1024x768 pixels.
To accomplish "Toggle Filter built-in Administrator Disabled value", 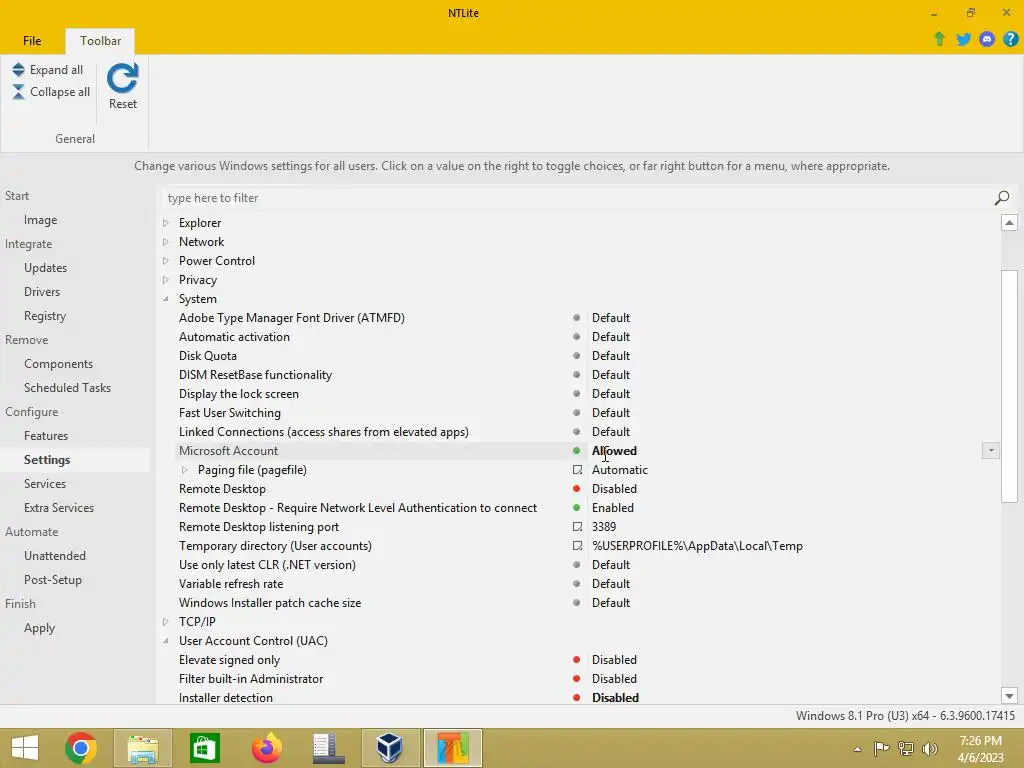I will pos(614,679).
